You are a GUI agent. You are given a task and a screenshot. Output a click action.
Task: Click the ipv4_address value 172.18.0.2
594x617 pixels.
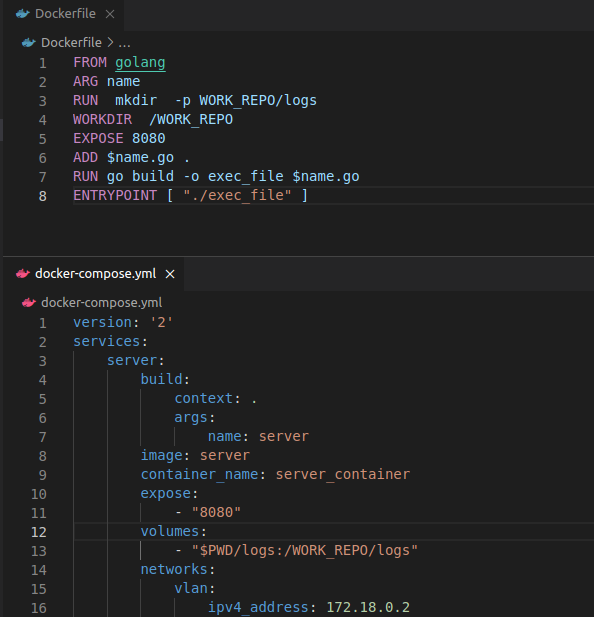click(368, 607)
